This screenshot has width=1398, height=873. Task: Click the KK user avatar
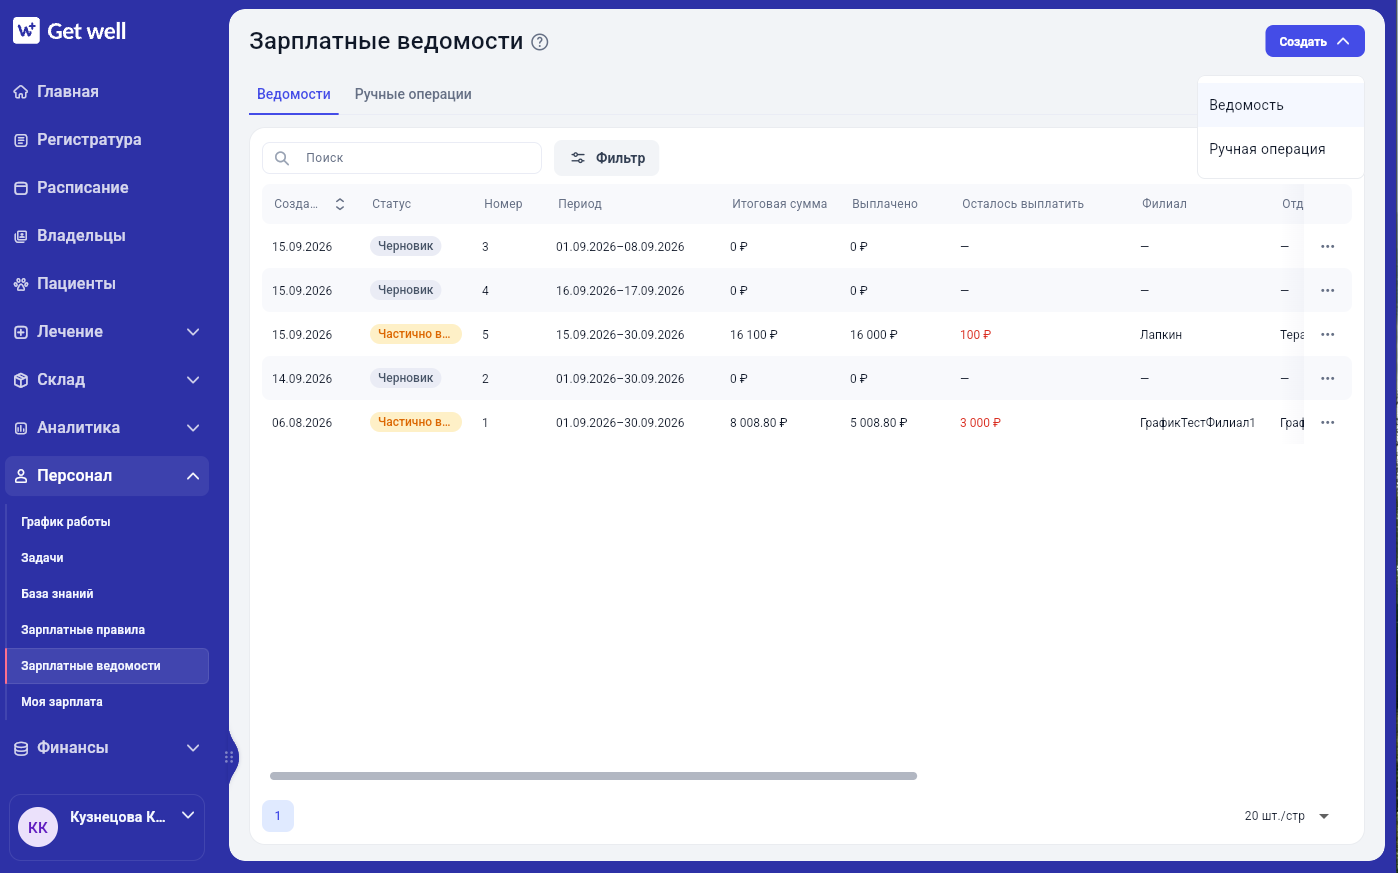coord(38,827)
